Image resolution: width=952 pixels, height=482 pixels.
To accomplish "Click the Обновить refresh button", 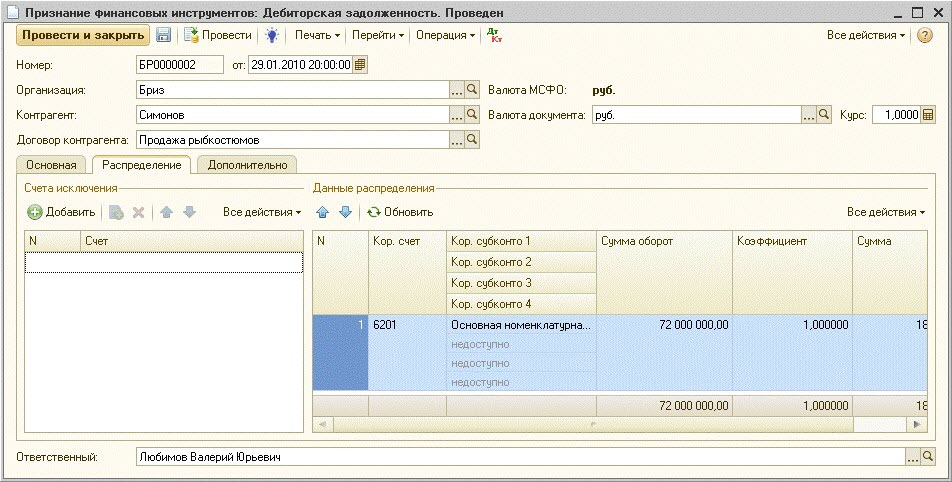I will coord(400,212).
